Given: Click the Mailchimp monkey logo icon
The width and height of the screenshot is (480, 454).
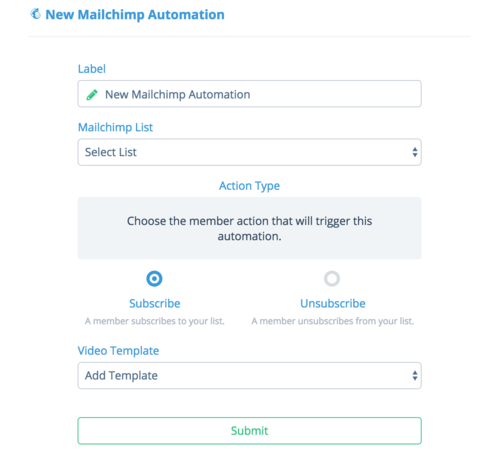Looking at the screenshot, I should 35,14.
